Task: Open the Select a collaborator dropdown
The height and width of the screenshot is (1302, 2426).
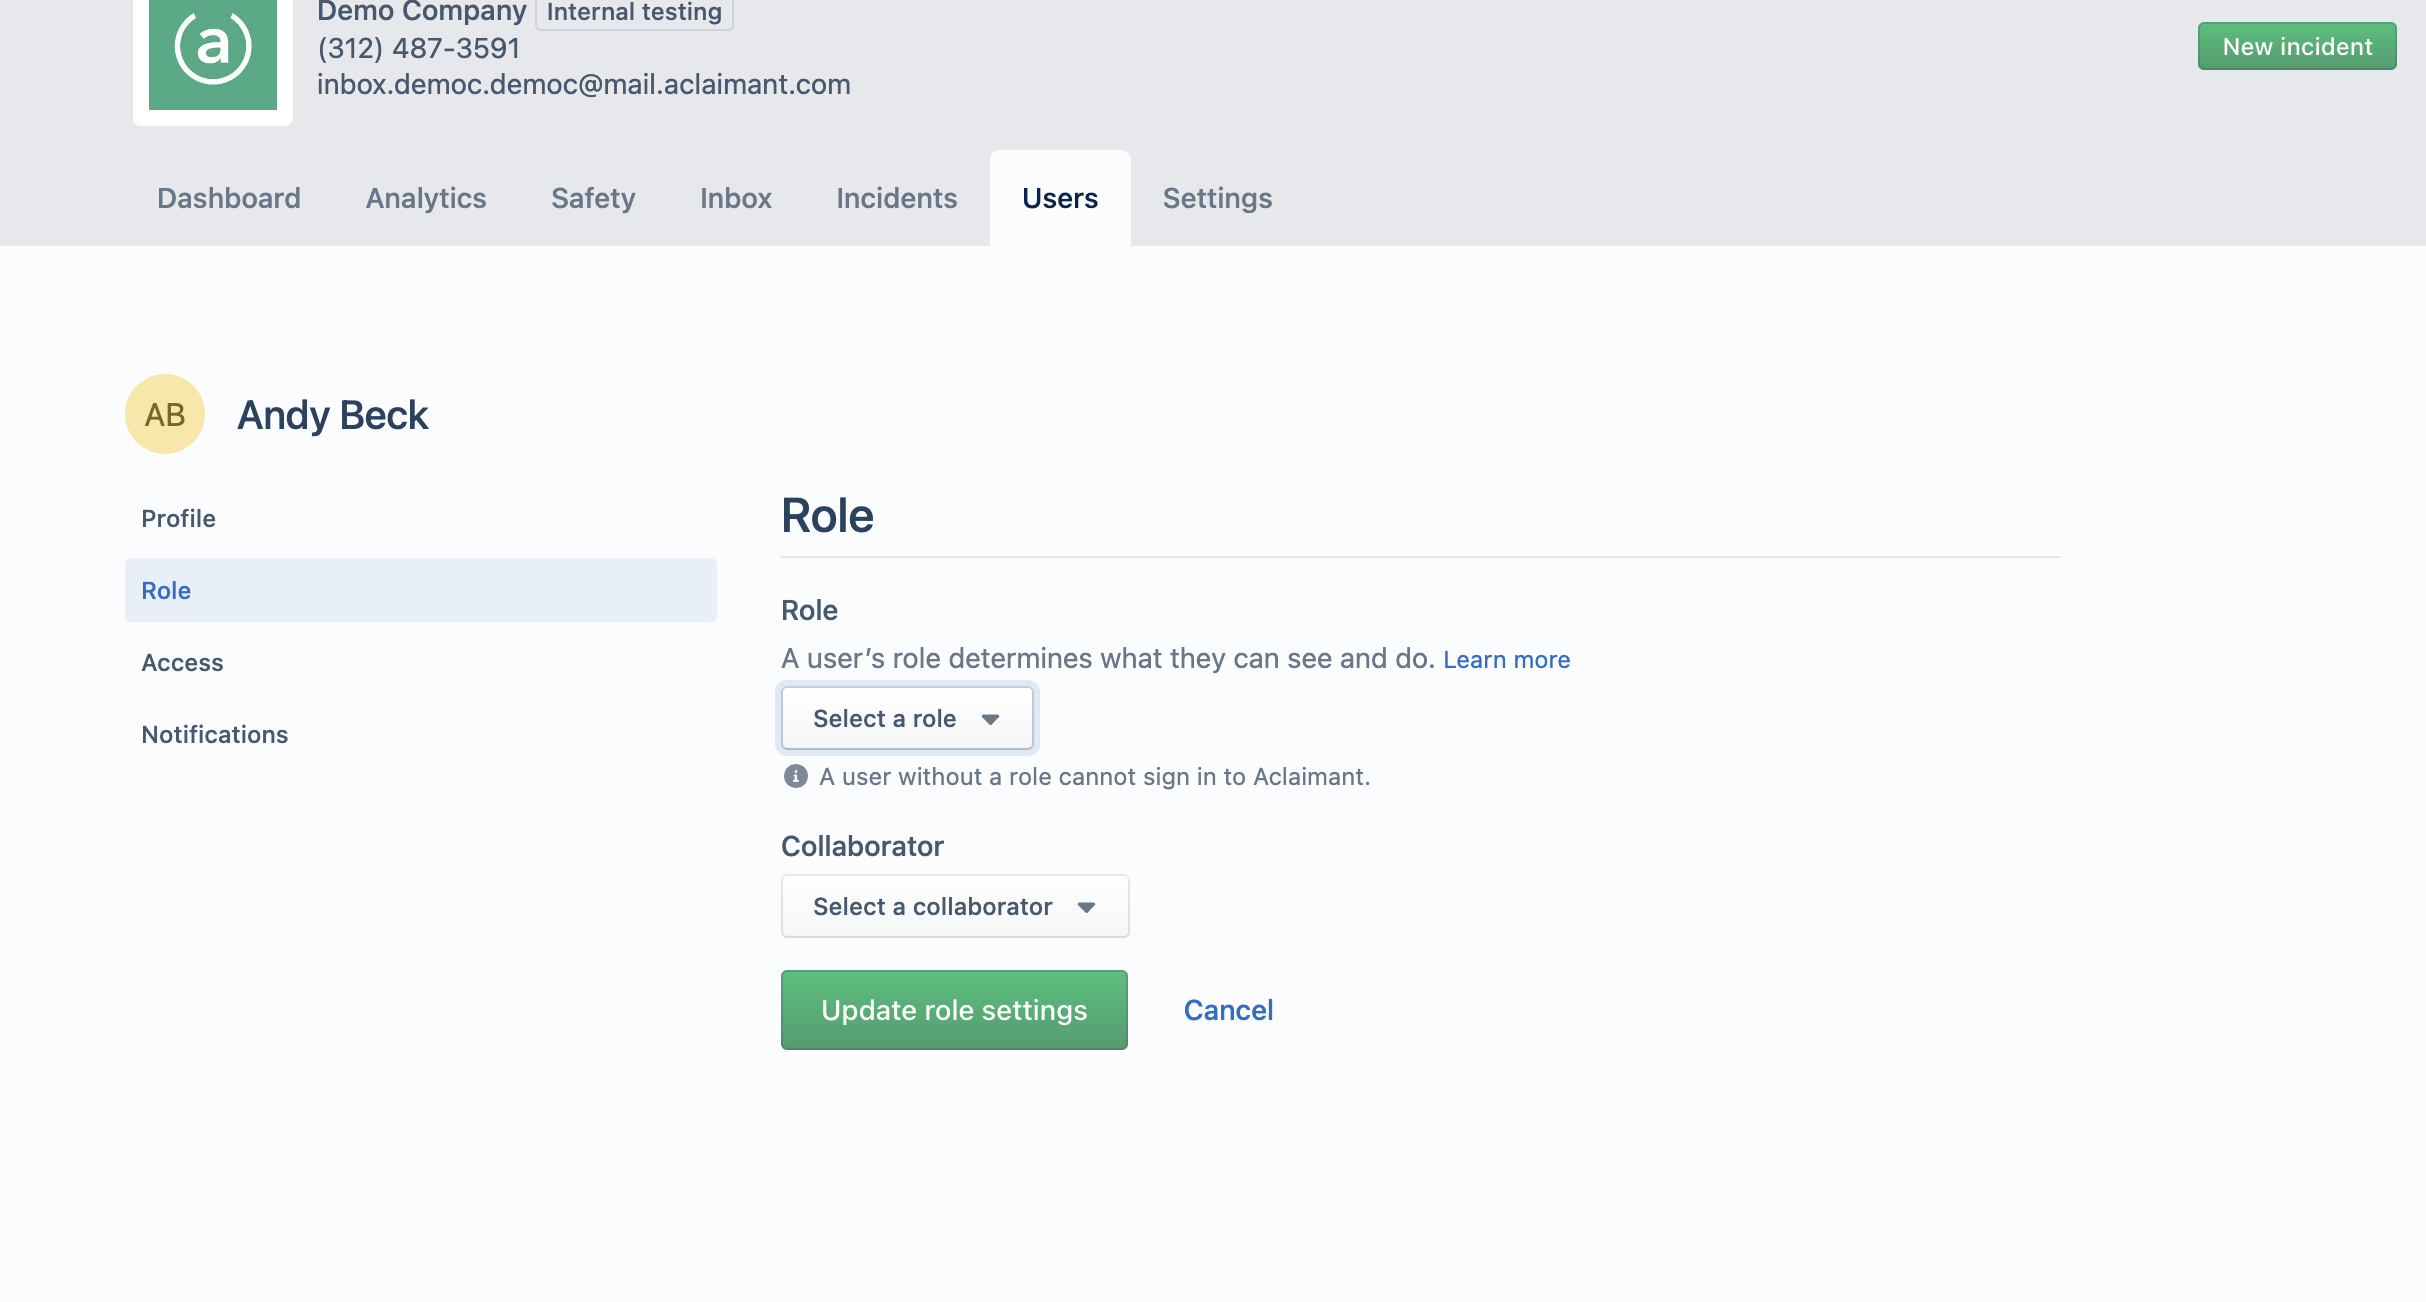Action: (x=955, y=906)
